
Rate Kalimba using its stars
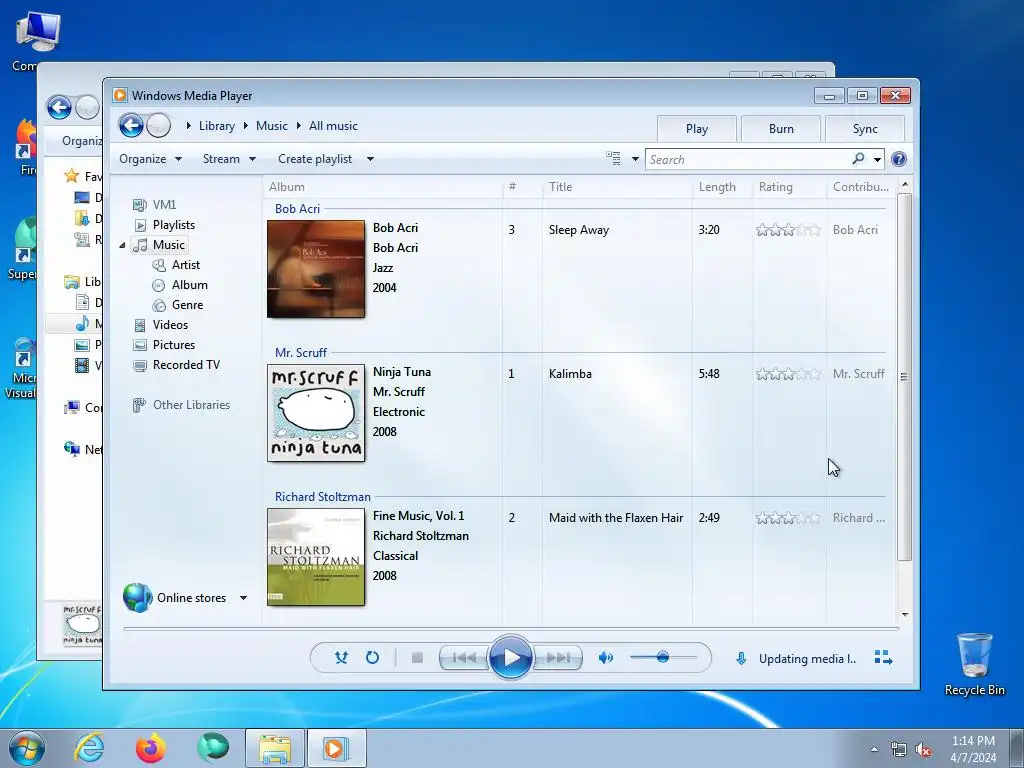tap(788, 374)
